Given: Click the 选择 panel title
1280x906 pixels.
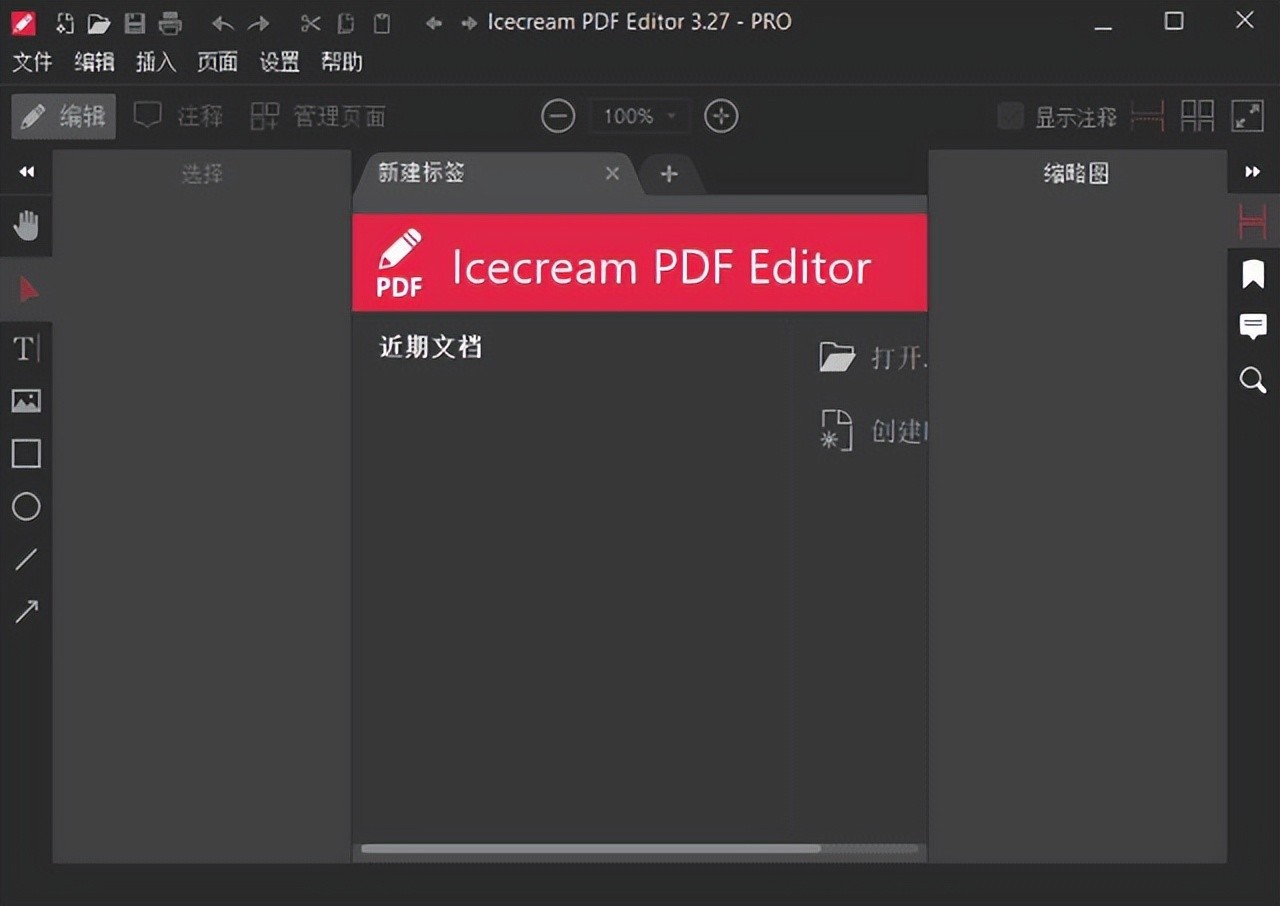Looking at the screenshot, I should [202, 173].
